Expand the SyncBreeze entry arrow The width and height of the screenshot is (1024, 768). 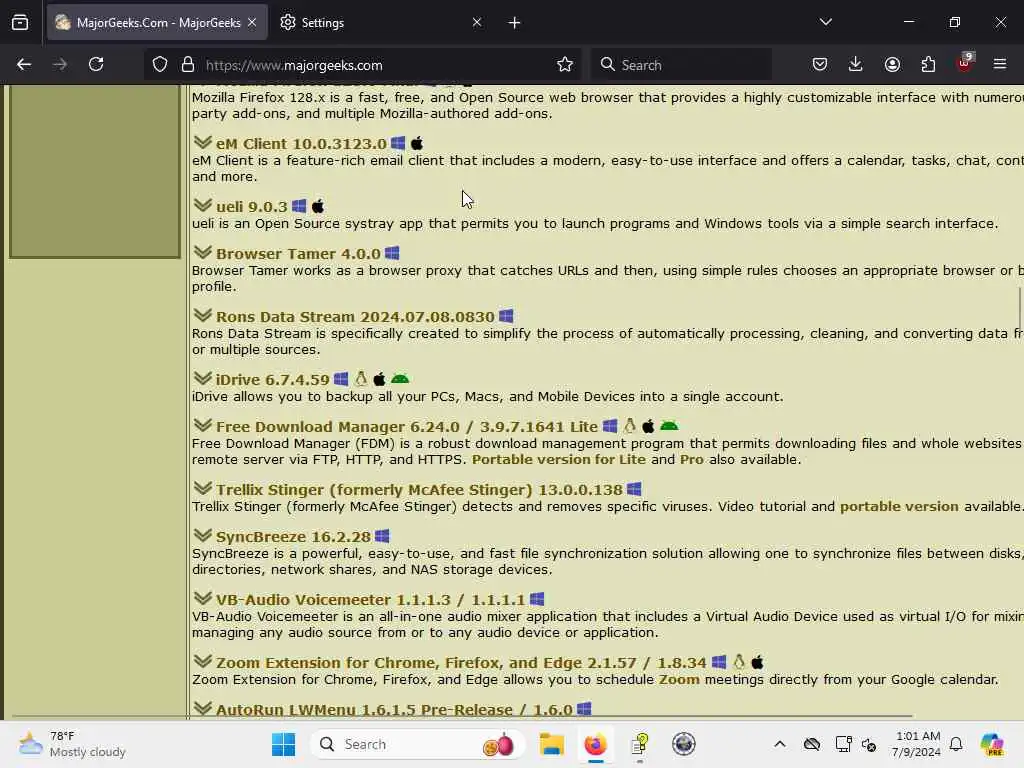[202, 536]
